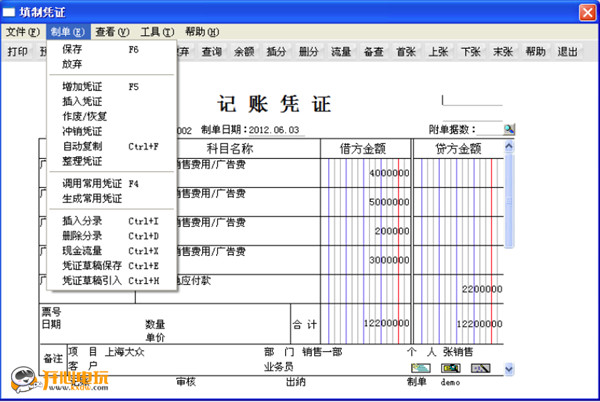This screenshot has width=600, height=402.
Task: Open the 工具(T) menu
Action: (x=157, y=32)
